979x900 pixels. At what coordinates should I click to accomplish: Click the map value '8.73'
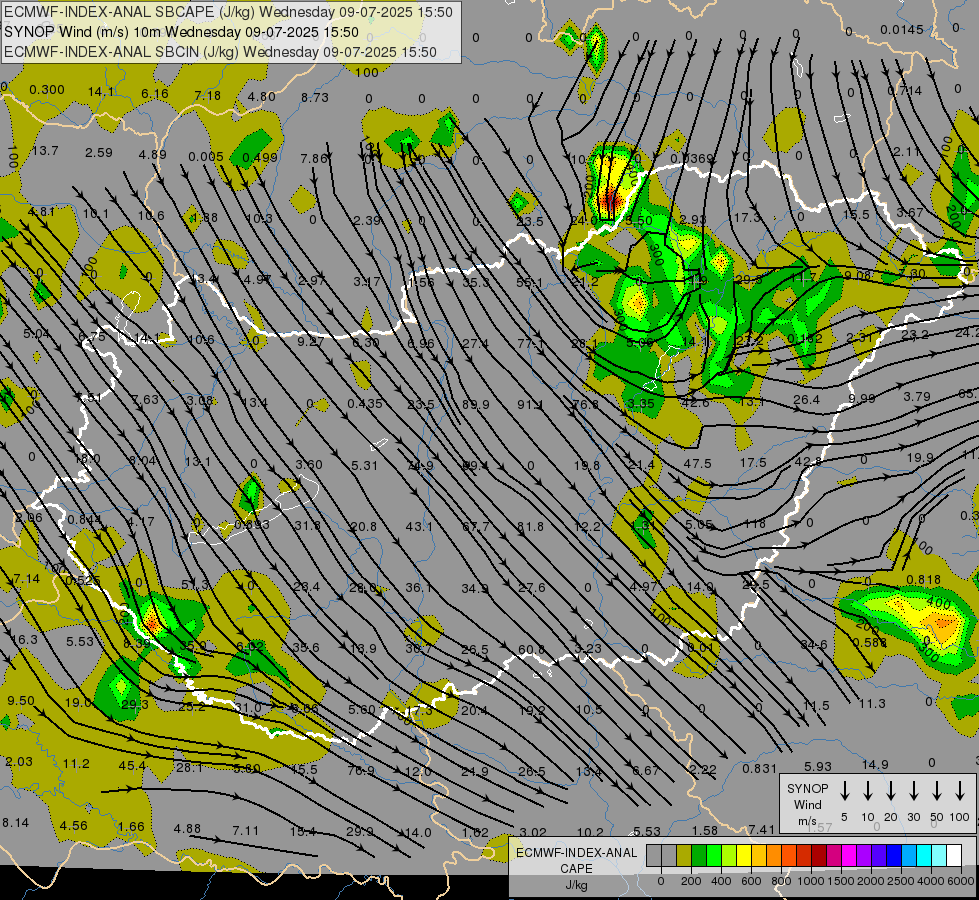(x=315, y=97)
